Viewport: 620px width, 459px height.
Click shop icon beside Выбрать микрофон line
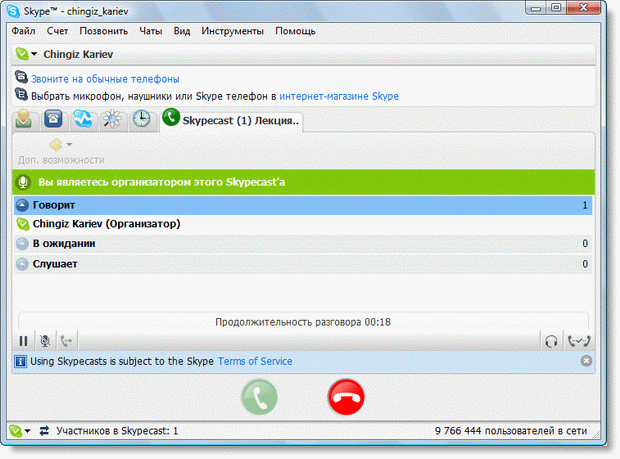click(x=21, y=94)
